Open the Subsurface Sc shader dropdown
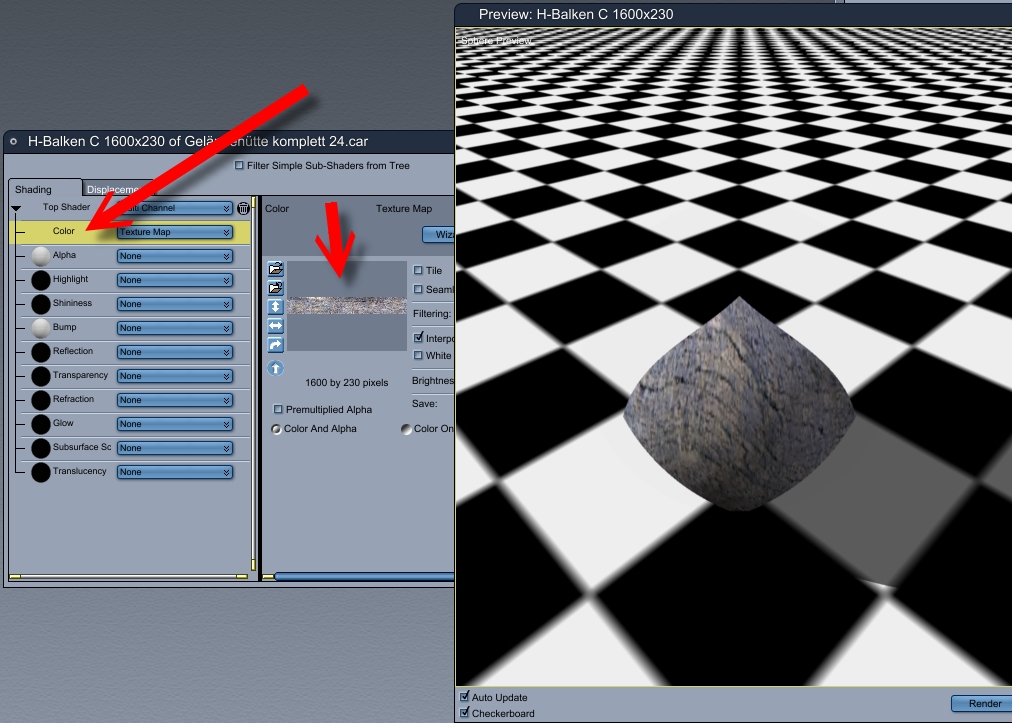 pos(174,448)
